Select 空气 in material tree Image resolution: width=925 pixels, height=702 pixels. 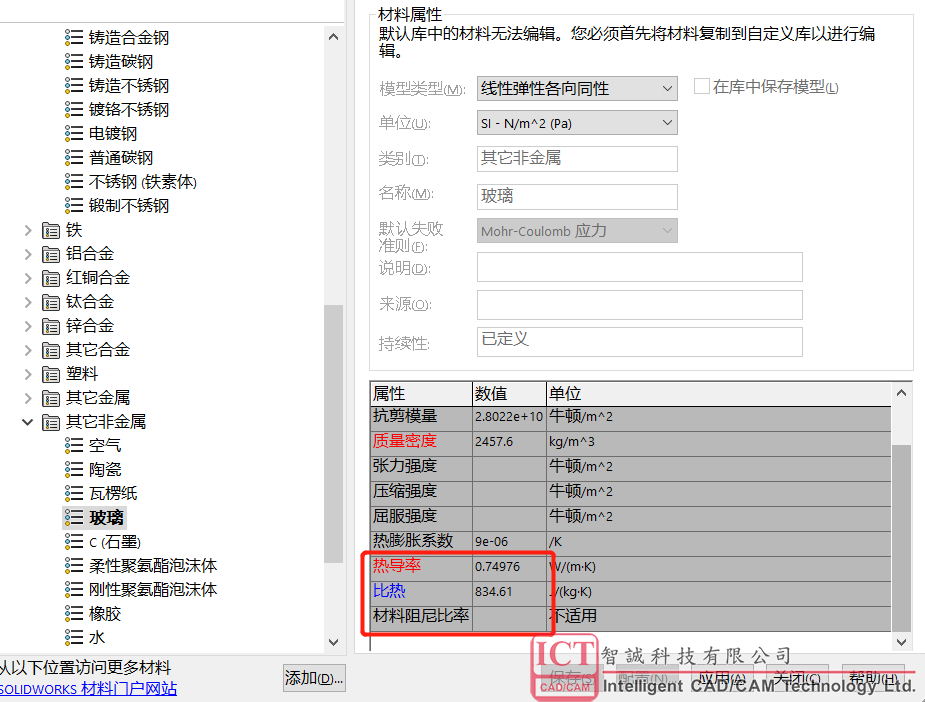105,446
